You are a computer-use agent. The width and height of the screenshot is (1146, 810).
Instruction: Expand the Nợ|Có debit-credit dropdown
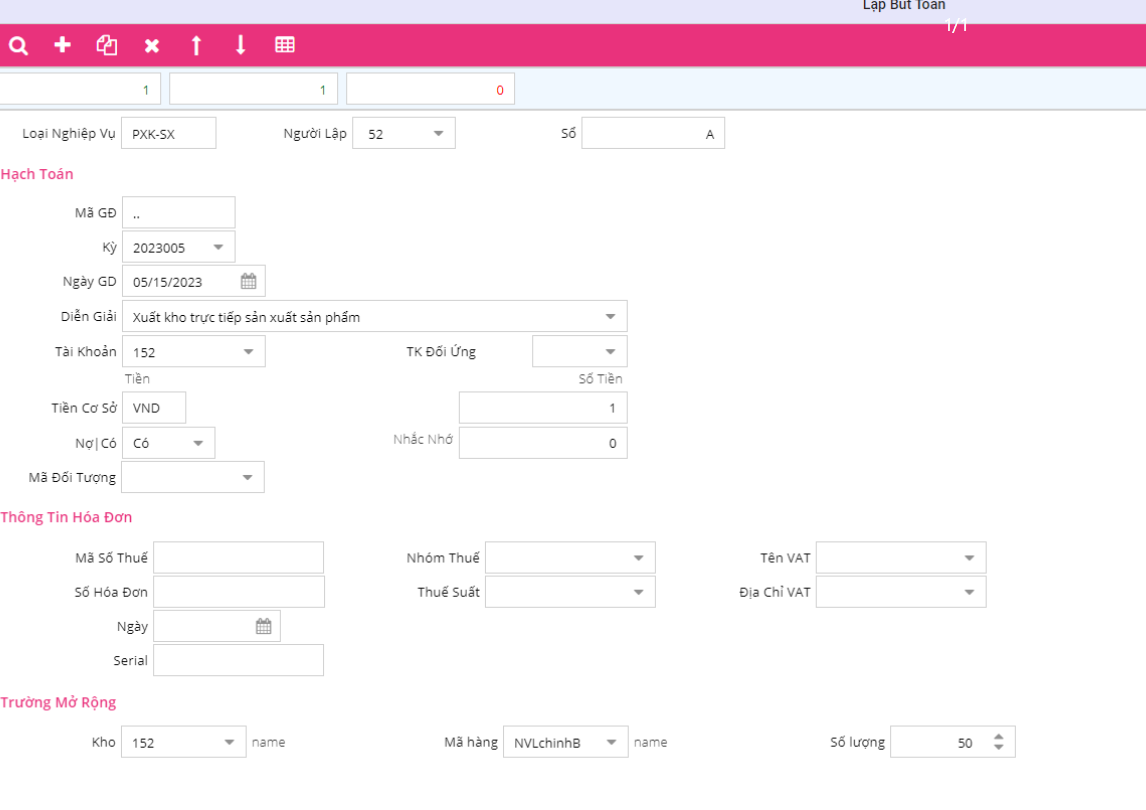click(197, 443)
